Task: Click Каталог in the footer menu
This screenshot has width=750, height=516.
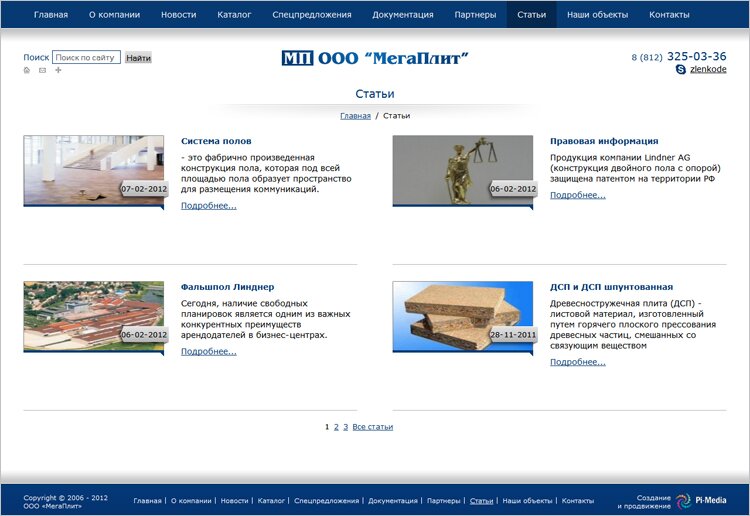Action: point(271,501)
